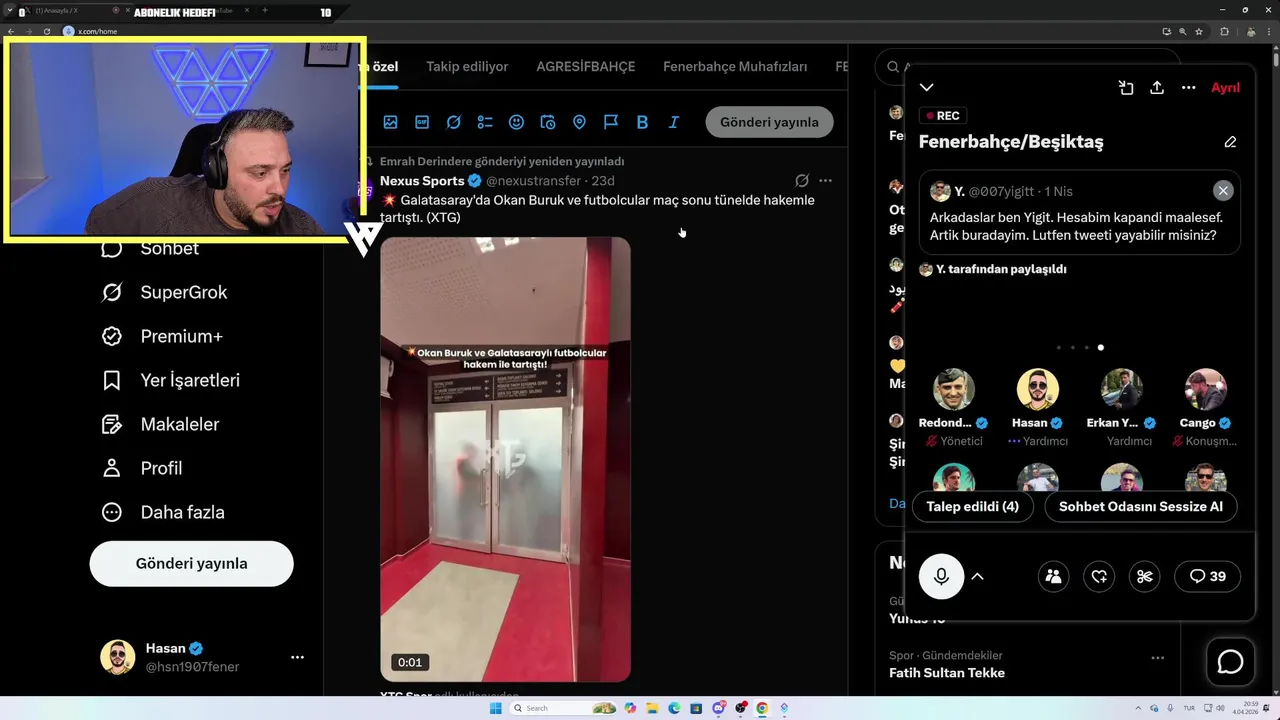Click Sohbet Odasını Sessize Al button
The height and width of the screenshot is (720, 1280).
pyautogui.click(x=1141, y=507)
